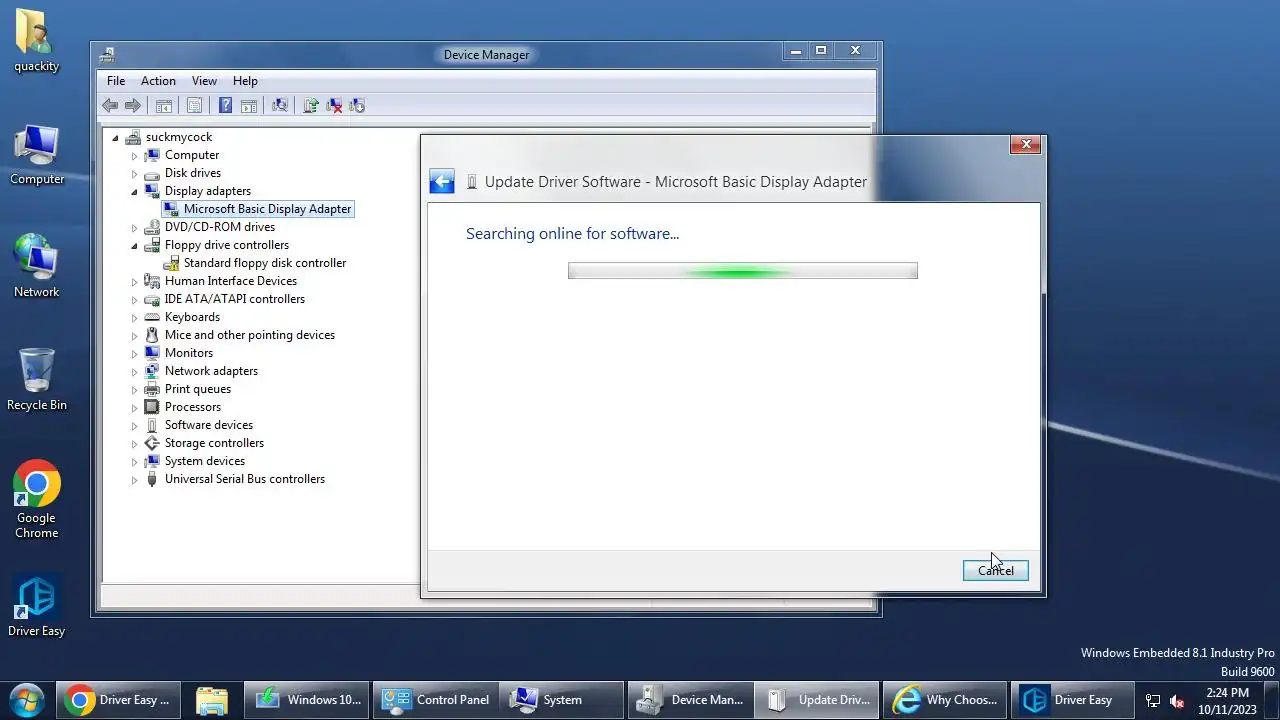Click the Show desktop strip beside the clock
The height and width of the screenshot is (720, 1280).
point(1273,700)
